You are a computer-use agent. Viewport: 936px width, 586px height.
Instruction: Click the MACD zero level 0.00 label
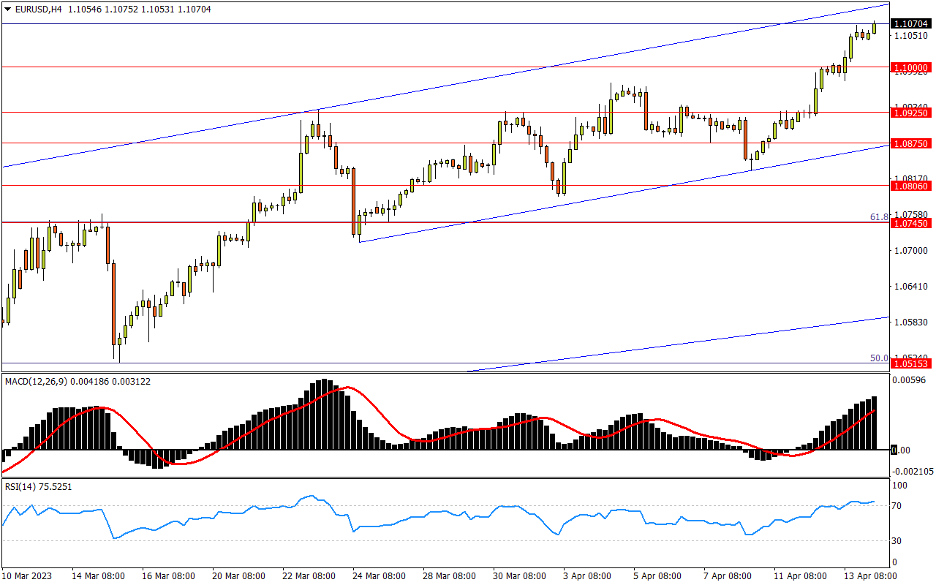900,450
